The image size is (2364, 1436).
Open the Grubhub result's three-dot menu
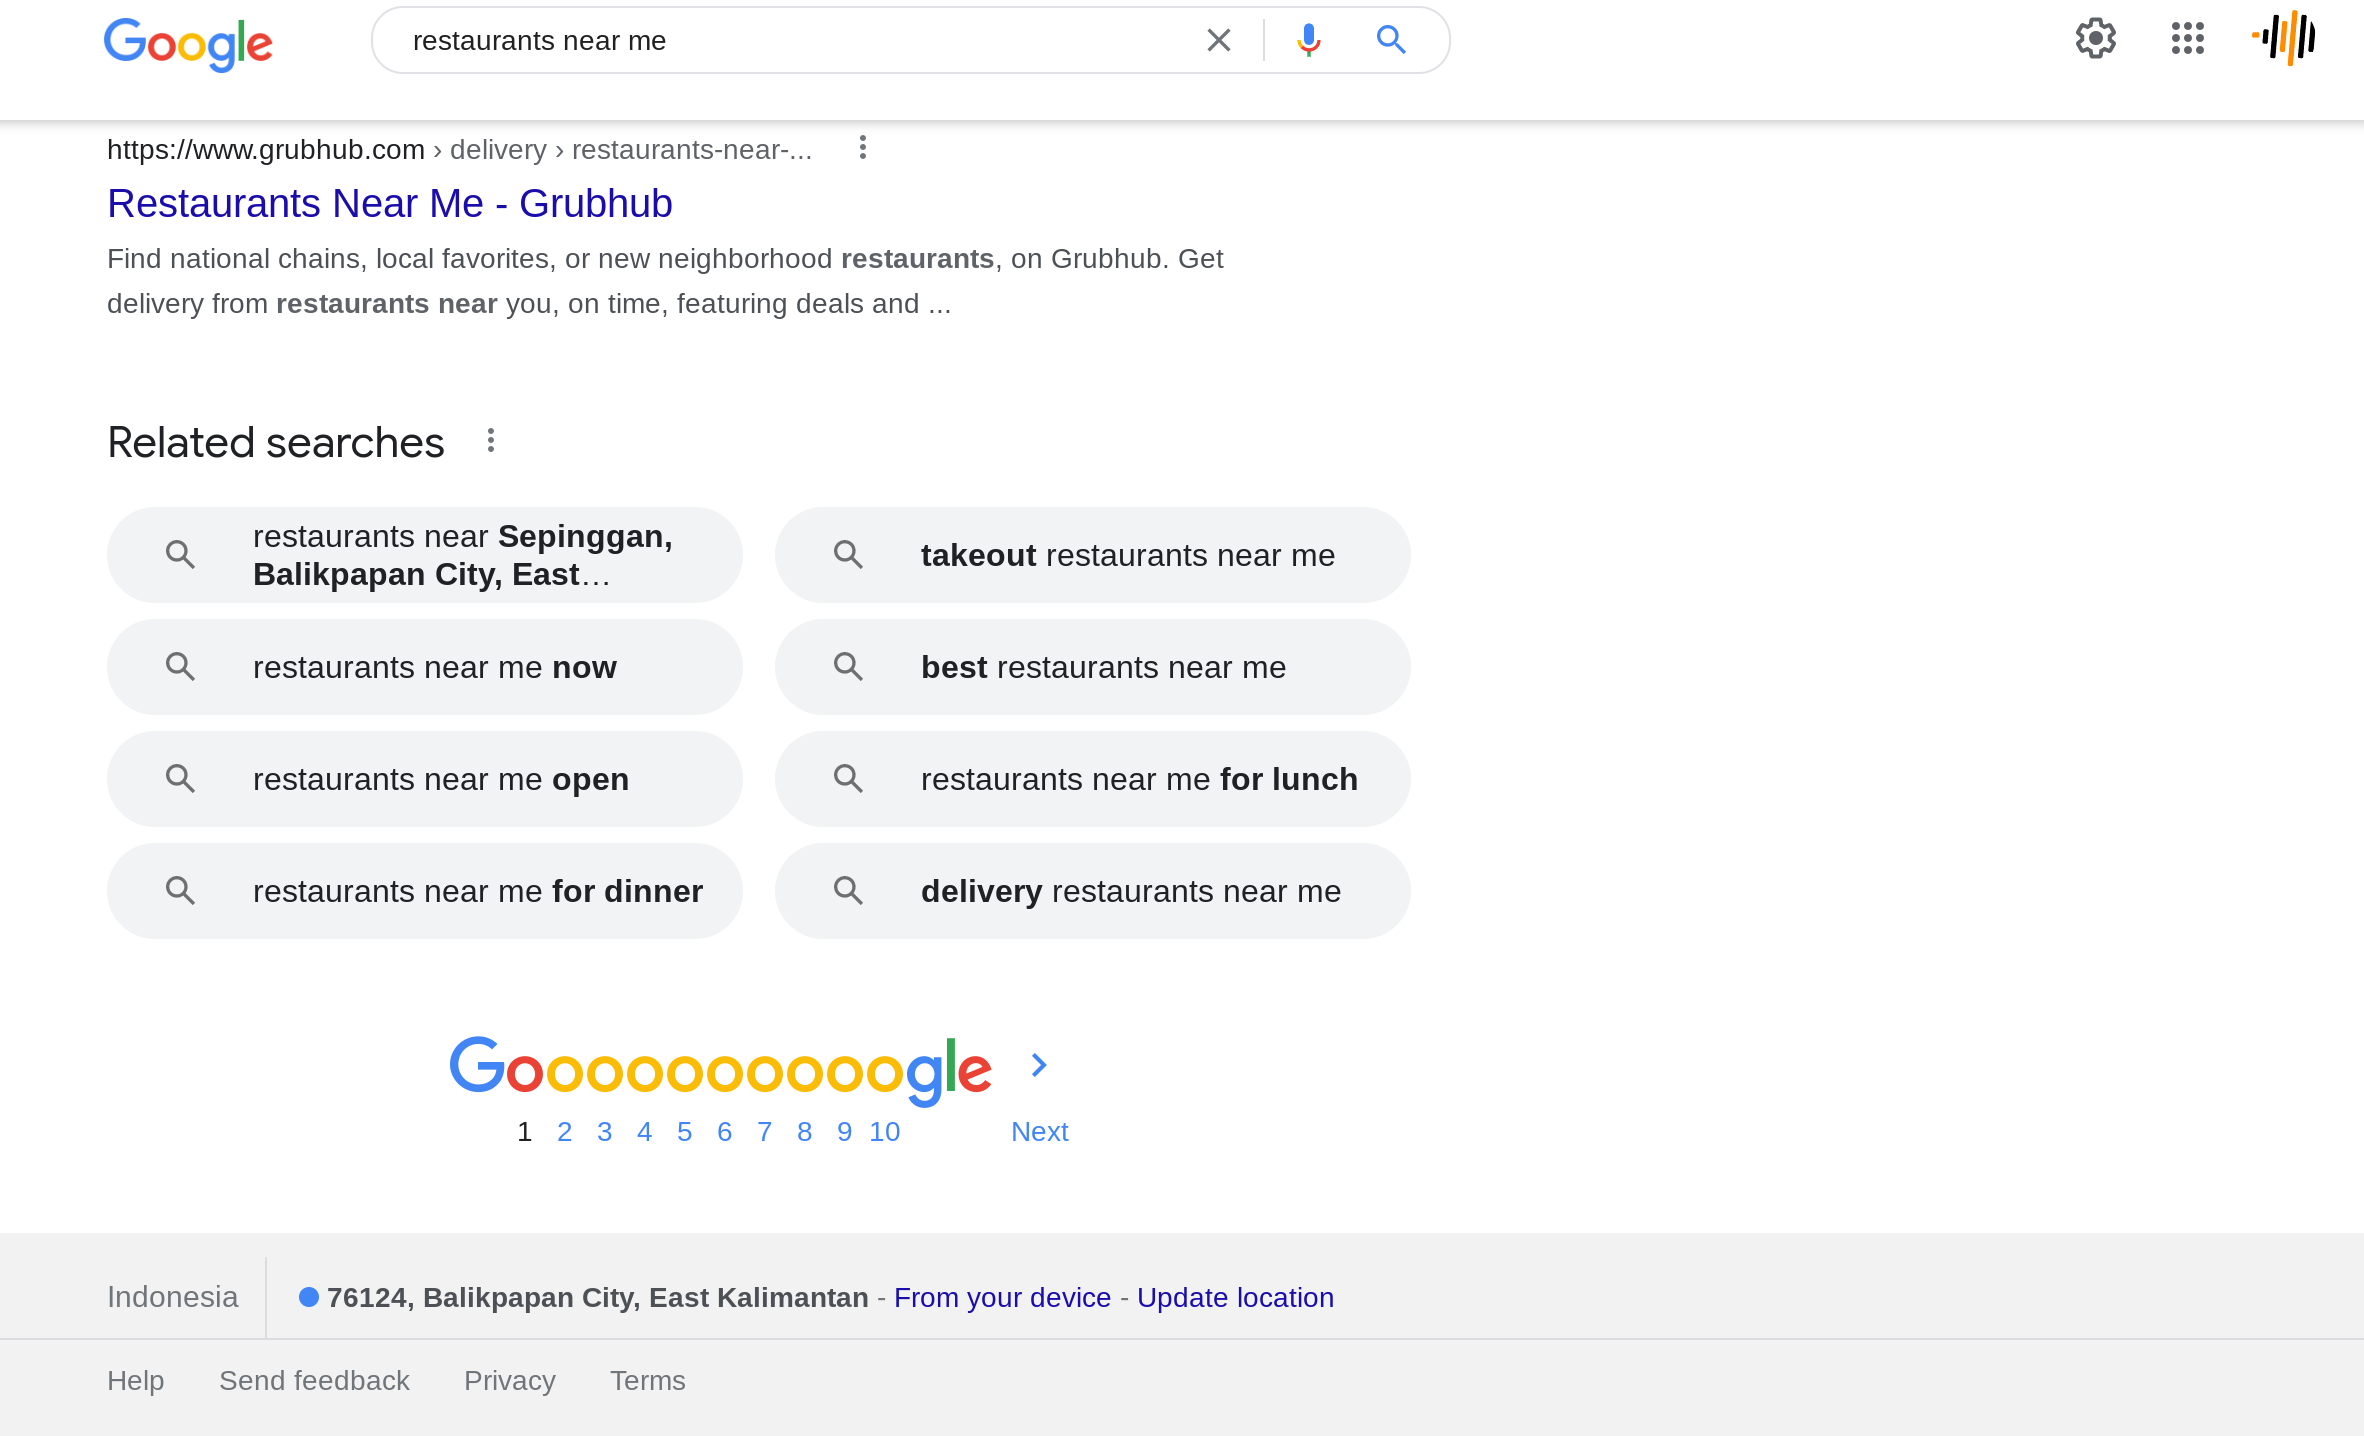click(862, 148)
